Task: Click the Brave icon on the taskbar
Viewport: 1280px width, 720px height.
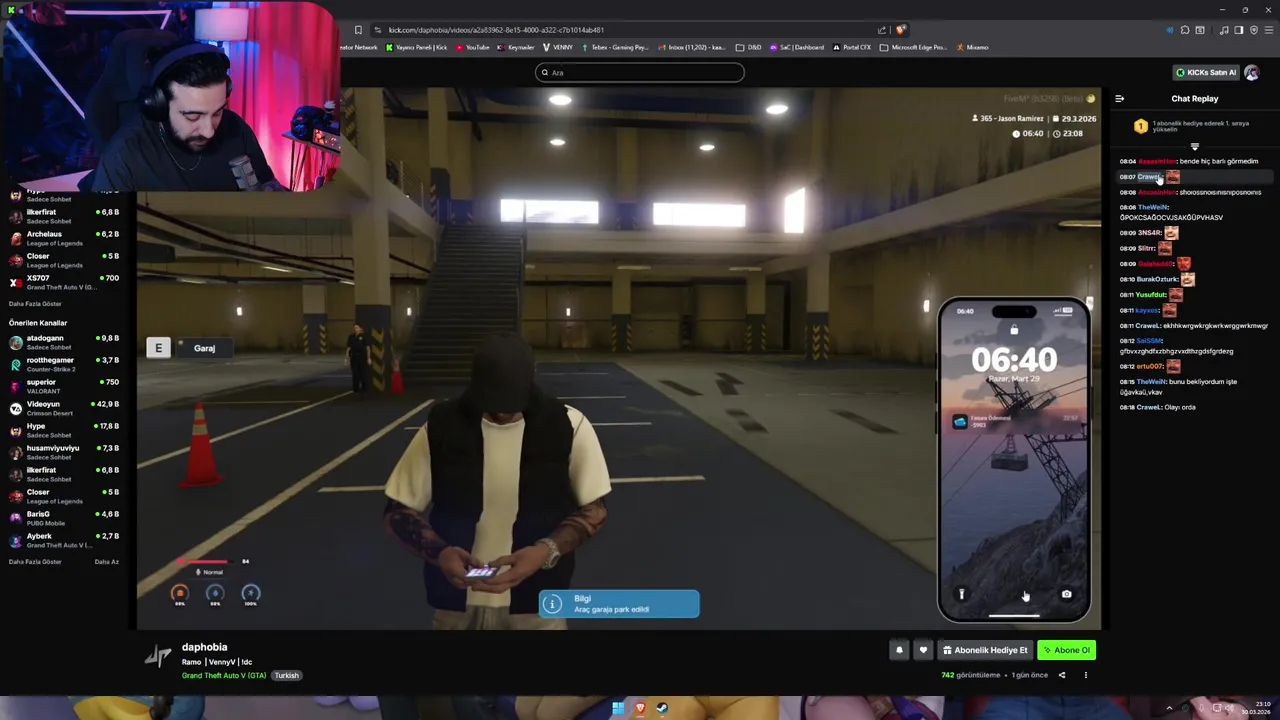Action: tap(640, 708)
